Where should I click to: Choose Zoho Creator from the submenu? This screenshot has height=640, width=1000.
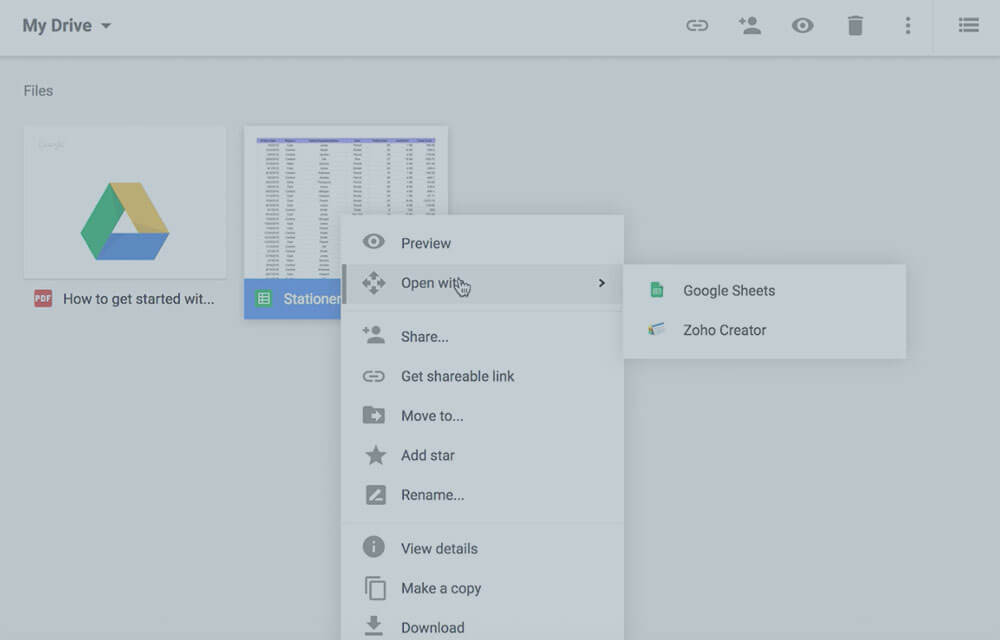[x=724, y=330]
